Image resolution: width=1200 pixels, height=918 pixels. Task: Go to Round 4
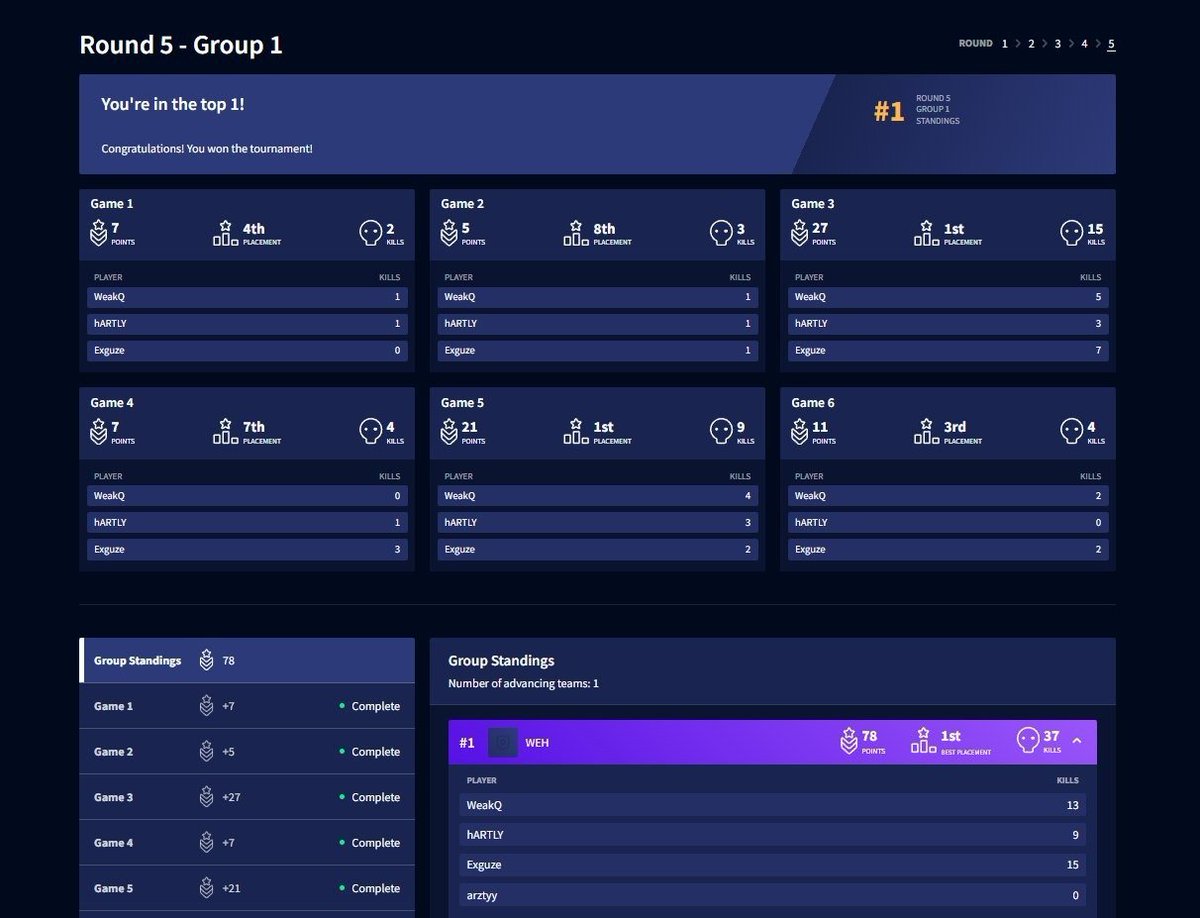click(1084, 44)
